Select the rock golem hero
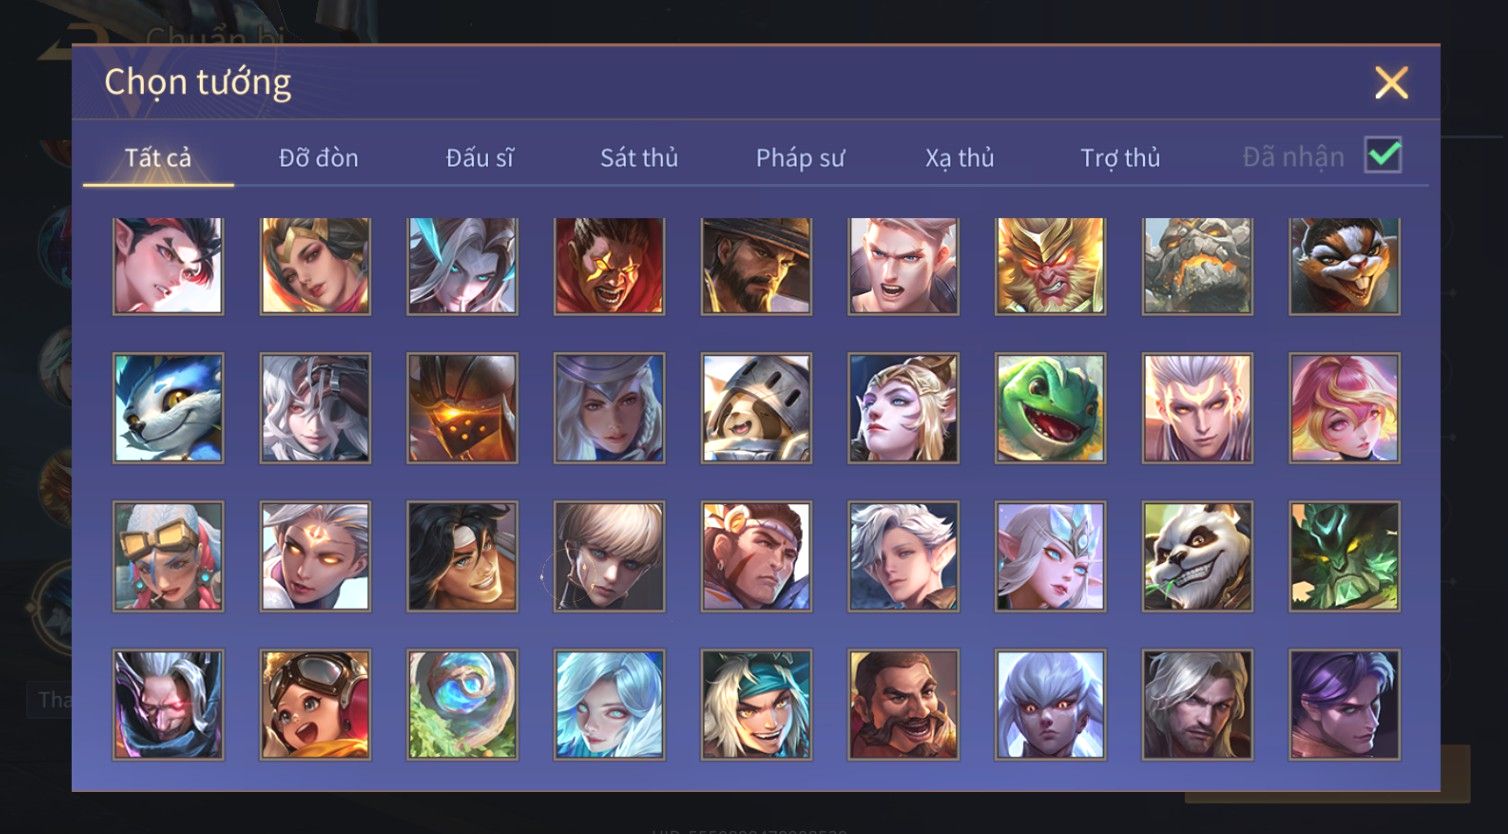1508x834 pixels. (x=1197, y=267)
